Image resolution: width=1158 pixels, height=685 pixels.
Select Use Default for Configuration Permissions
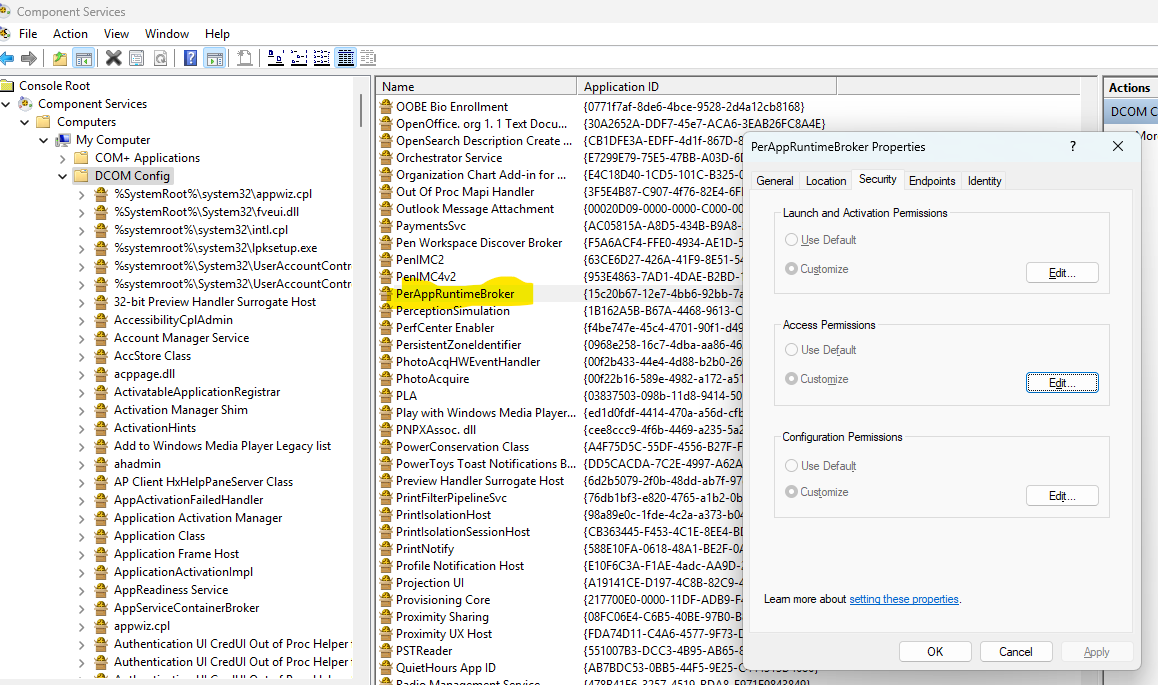(x=791, y=466)
